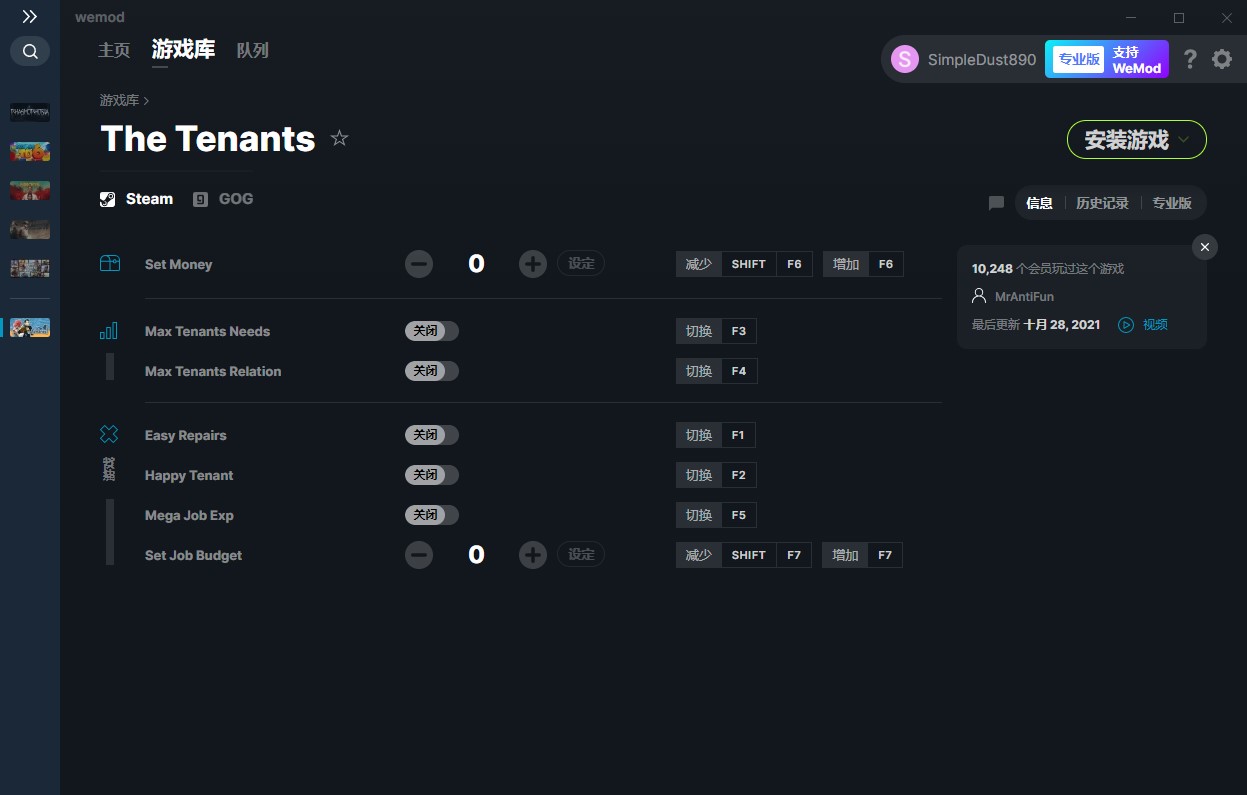
Task: Increase Set Job Budget with plus button
Action: tap(533, 555)
